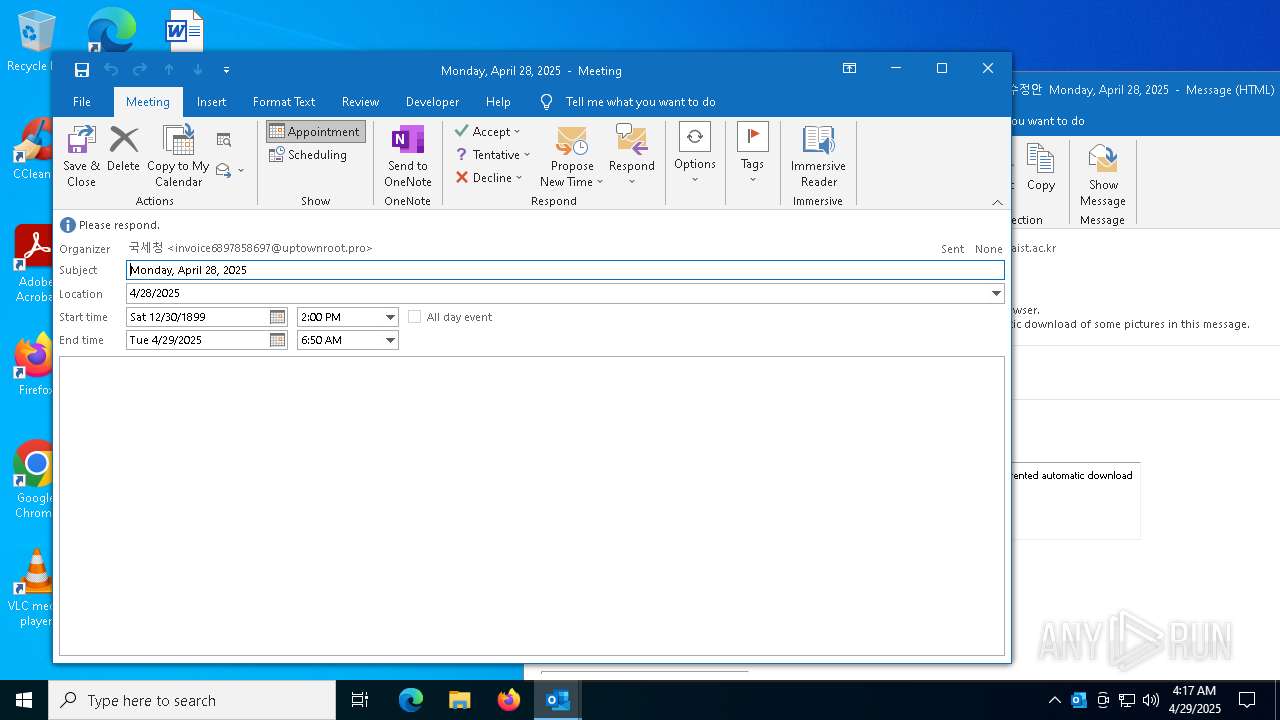This screenshot has height=720, width=1280.
Task: Go to Next Item down arrow
Action: coord(198,70)
